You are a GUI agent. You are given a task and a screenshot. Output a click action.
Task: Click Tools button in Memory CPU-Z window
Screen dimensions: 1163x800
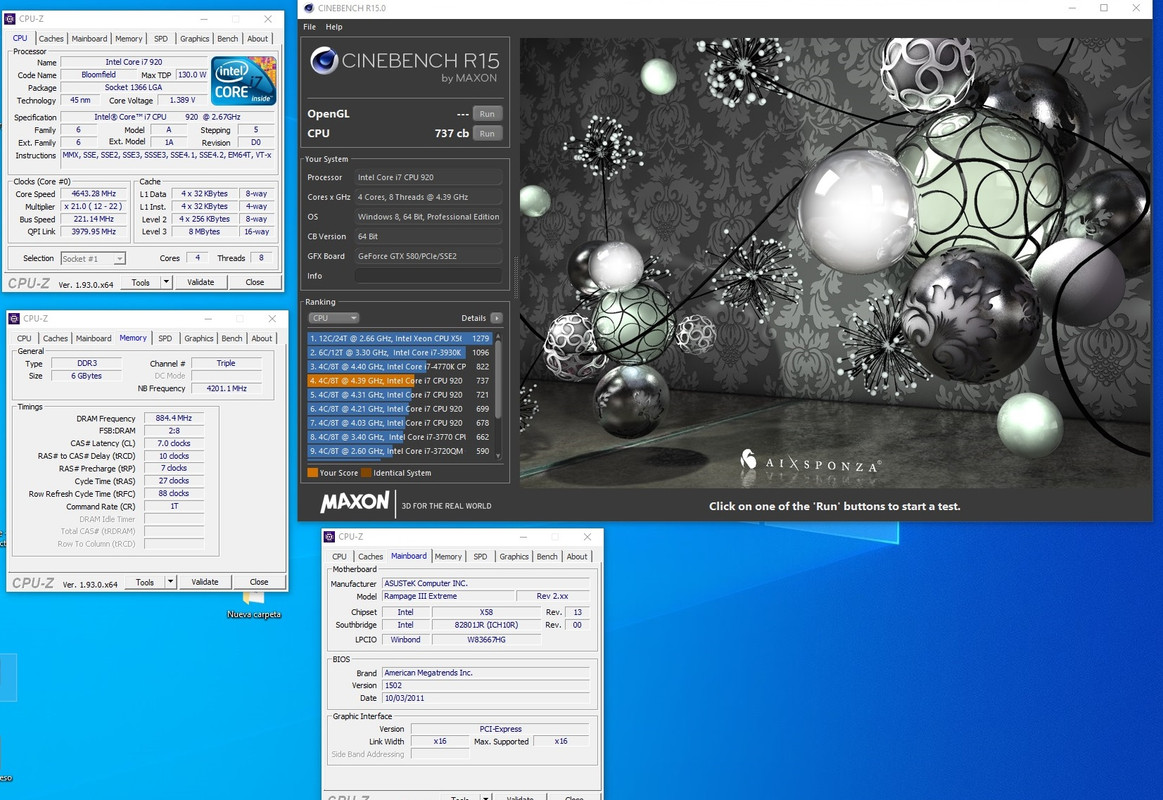145,582
